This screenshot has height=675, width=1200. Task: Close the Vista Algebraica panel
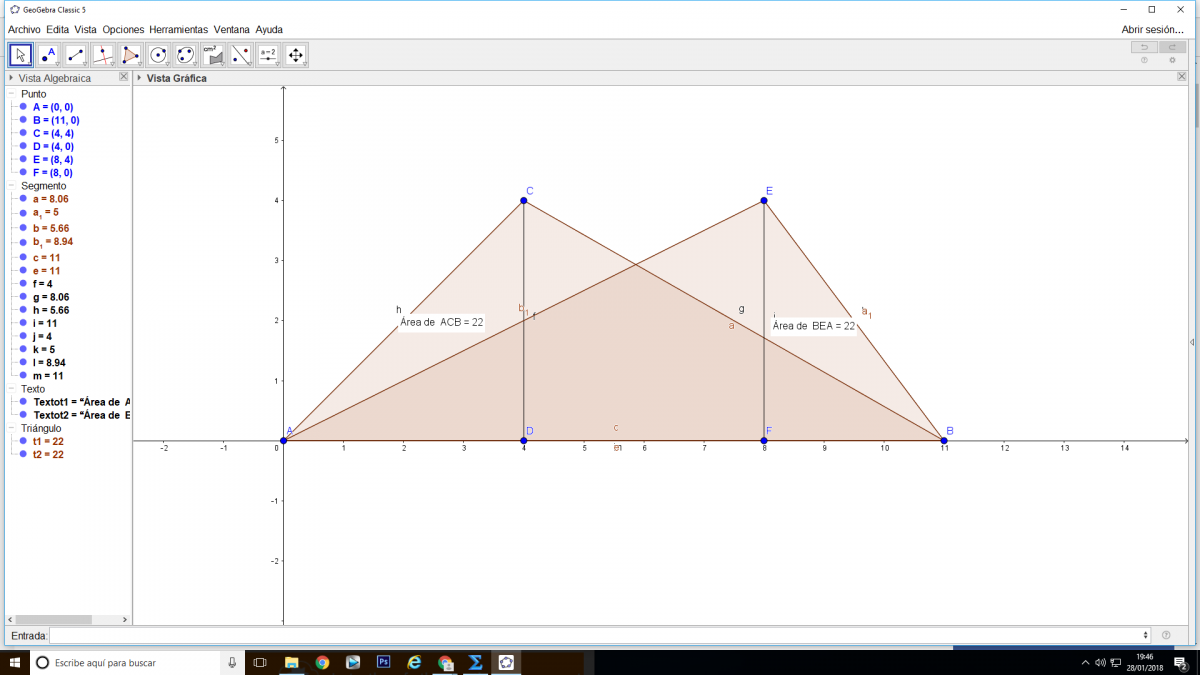[x=124, y=77]
